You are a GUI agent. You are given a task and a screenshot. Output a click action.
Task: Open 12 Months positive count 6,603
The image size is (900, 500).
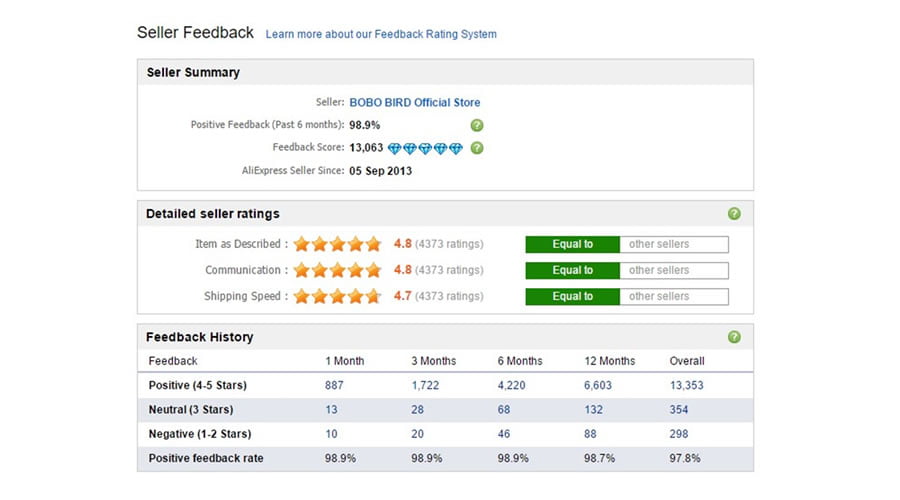tap(598, 385)
